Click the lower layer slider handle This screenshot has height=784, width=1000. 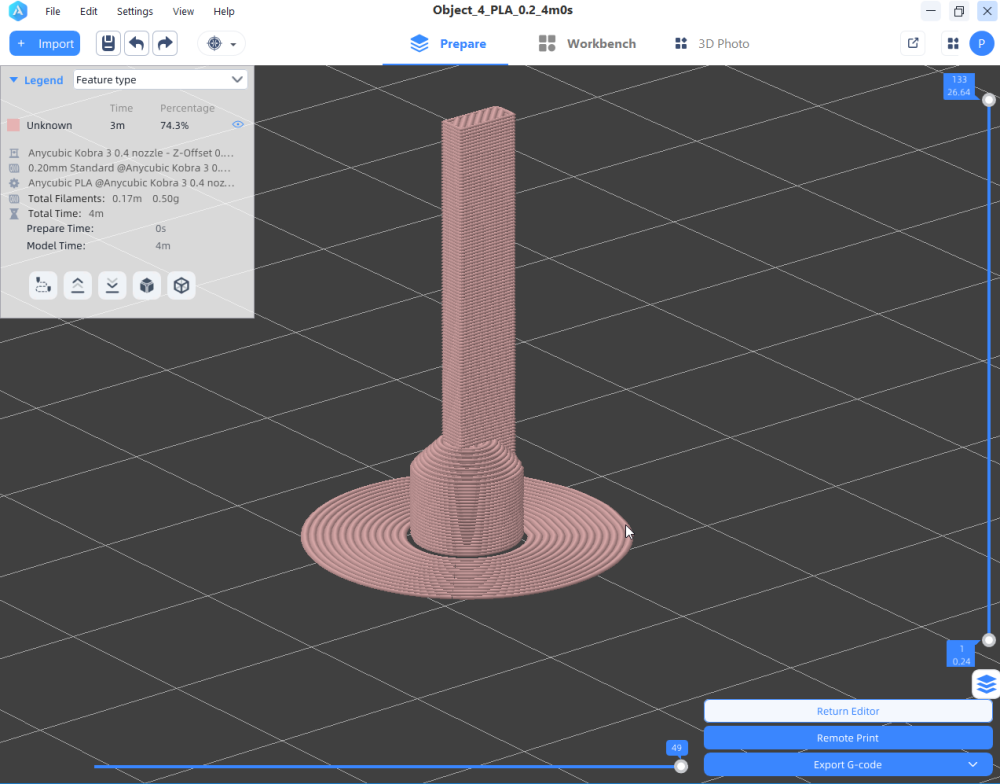989,640
